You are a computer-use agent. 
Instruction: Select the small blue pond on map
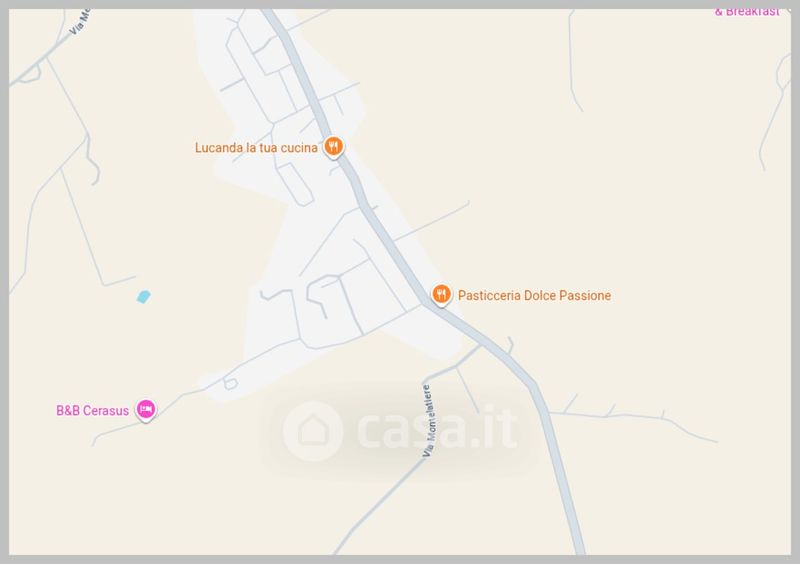click(x=143, y=297)
